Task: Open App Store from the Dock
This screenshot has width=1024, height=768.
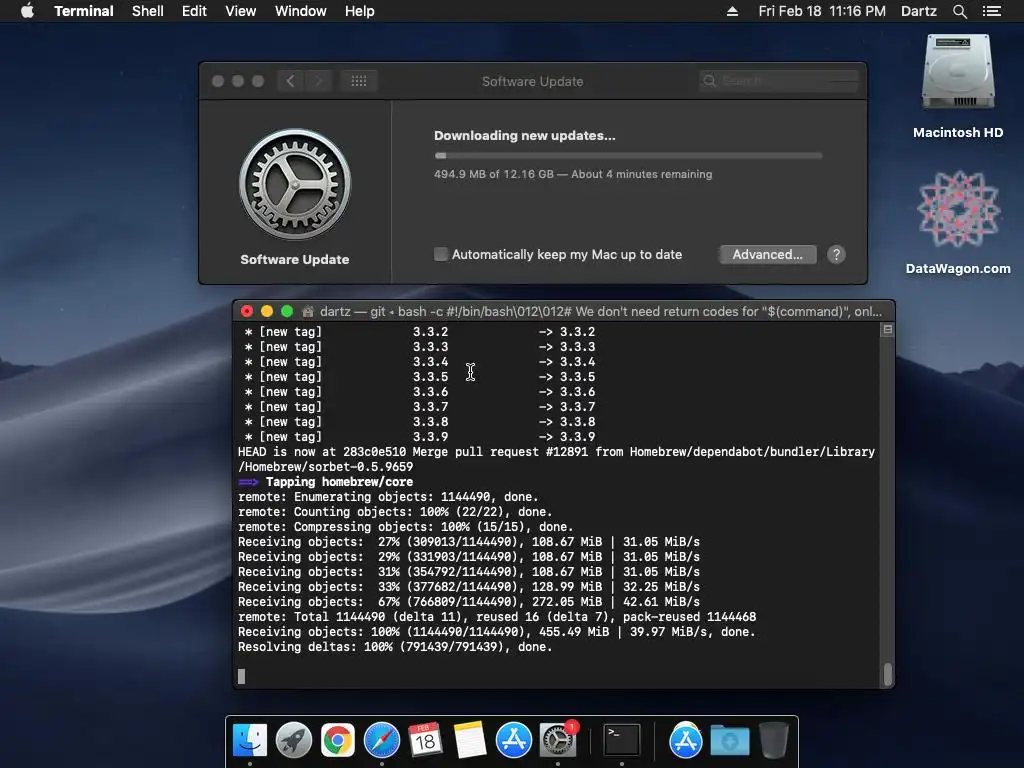Action: tap(513, 741)
